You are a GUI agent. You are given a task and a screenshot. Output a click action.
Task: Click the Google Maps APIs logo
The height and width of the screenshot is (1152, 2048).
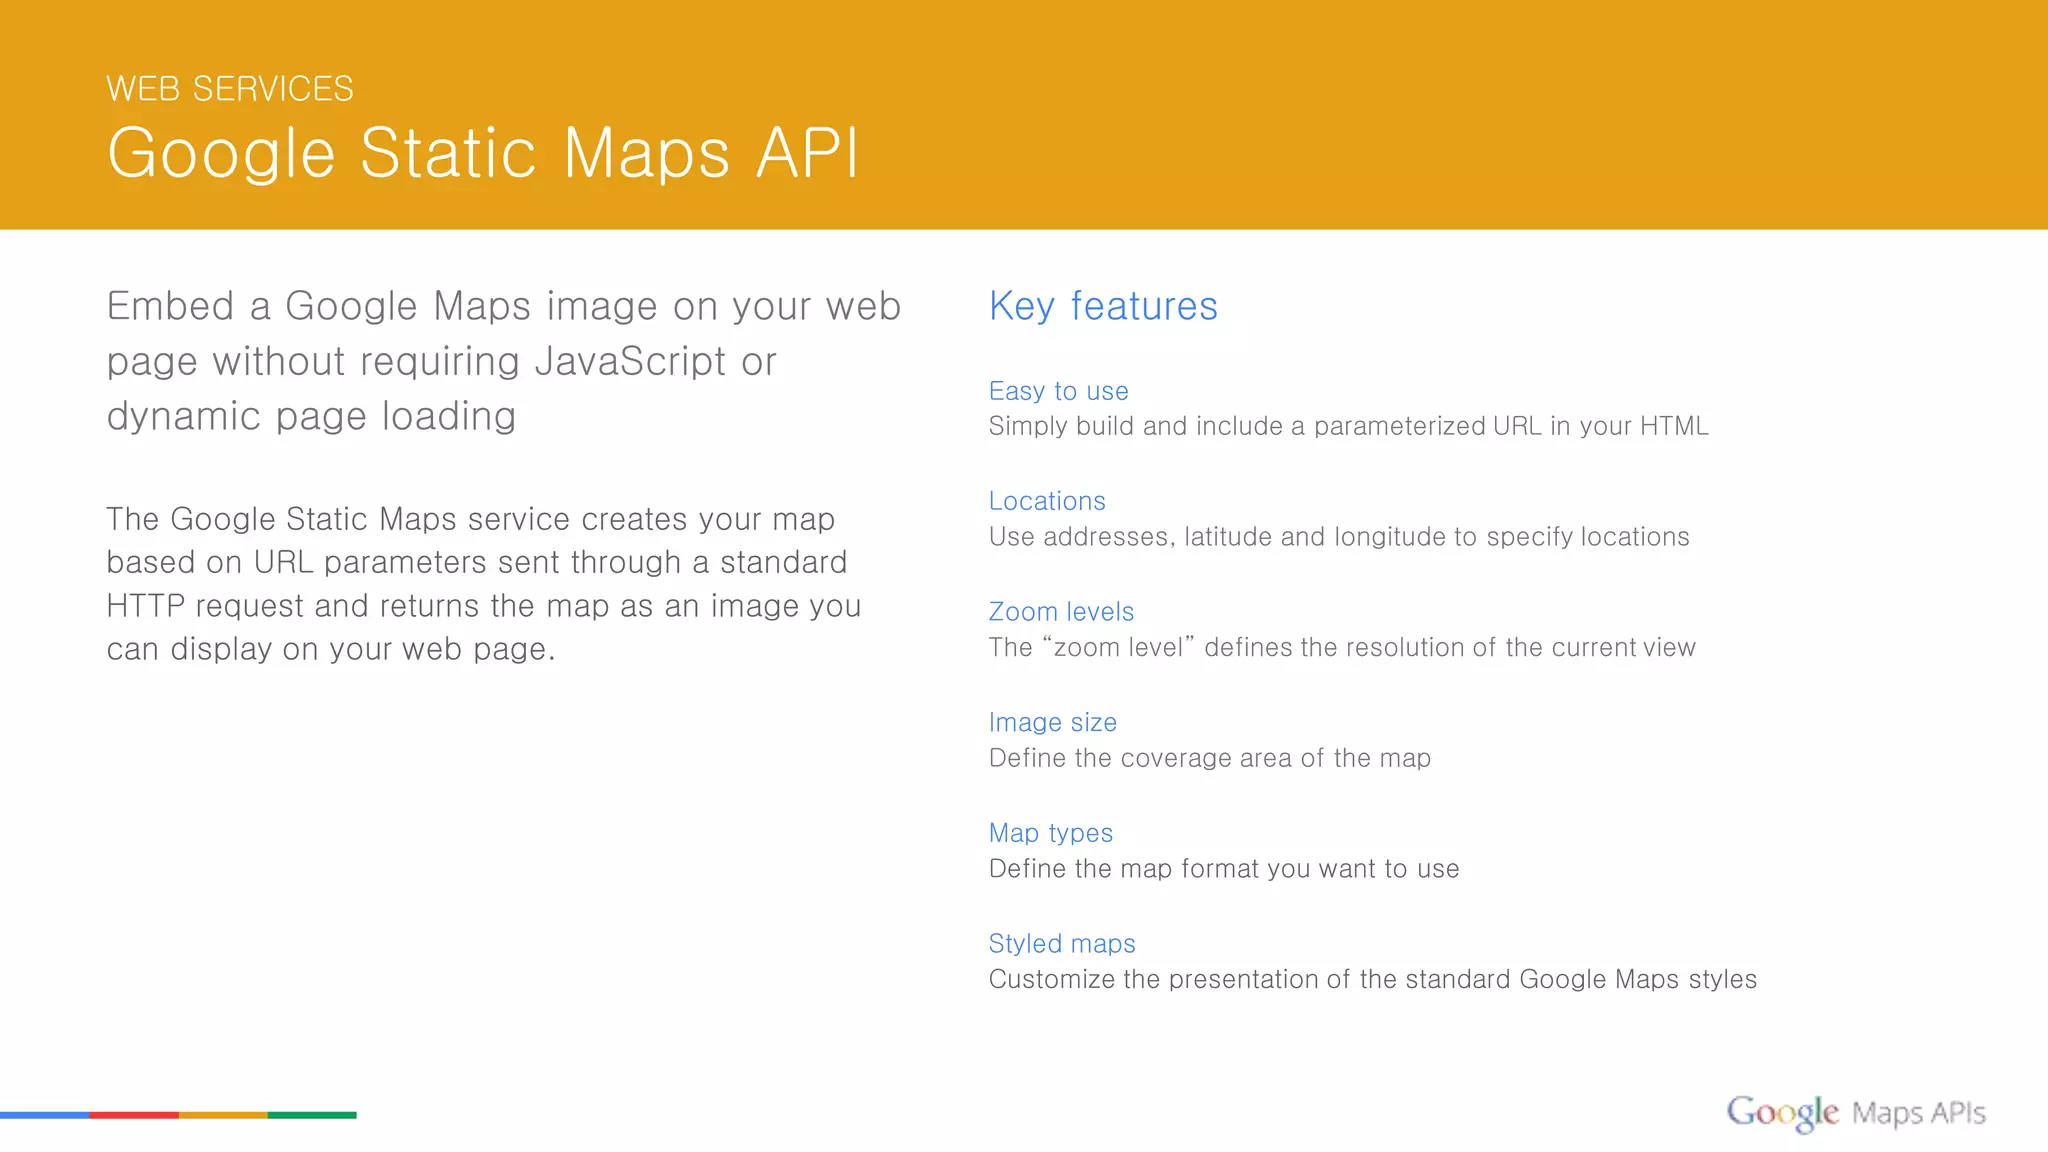click(1856, 1112)
